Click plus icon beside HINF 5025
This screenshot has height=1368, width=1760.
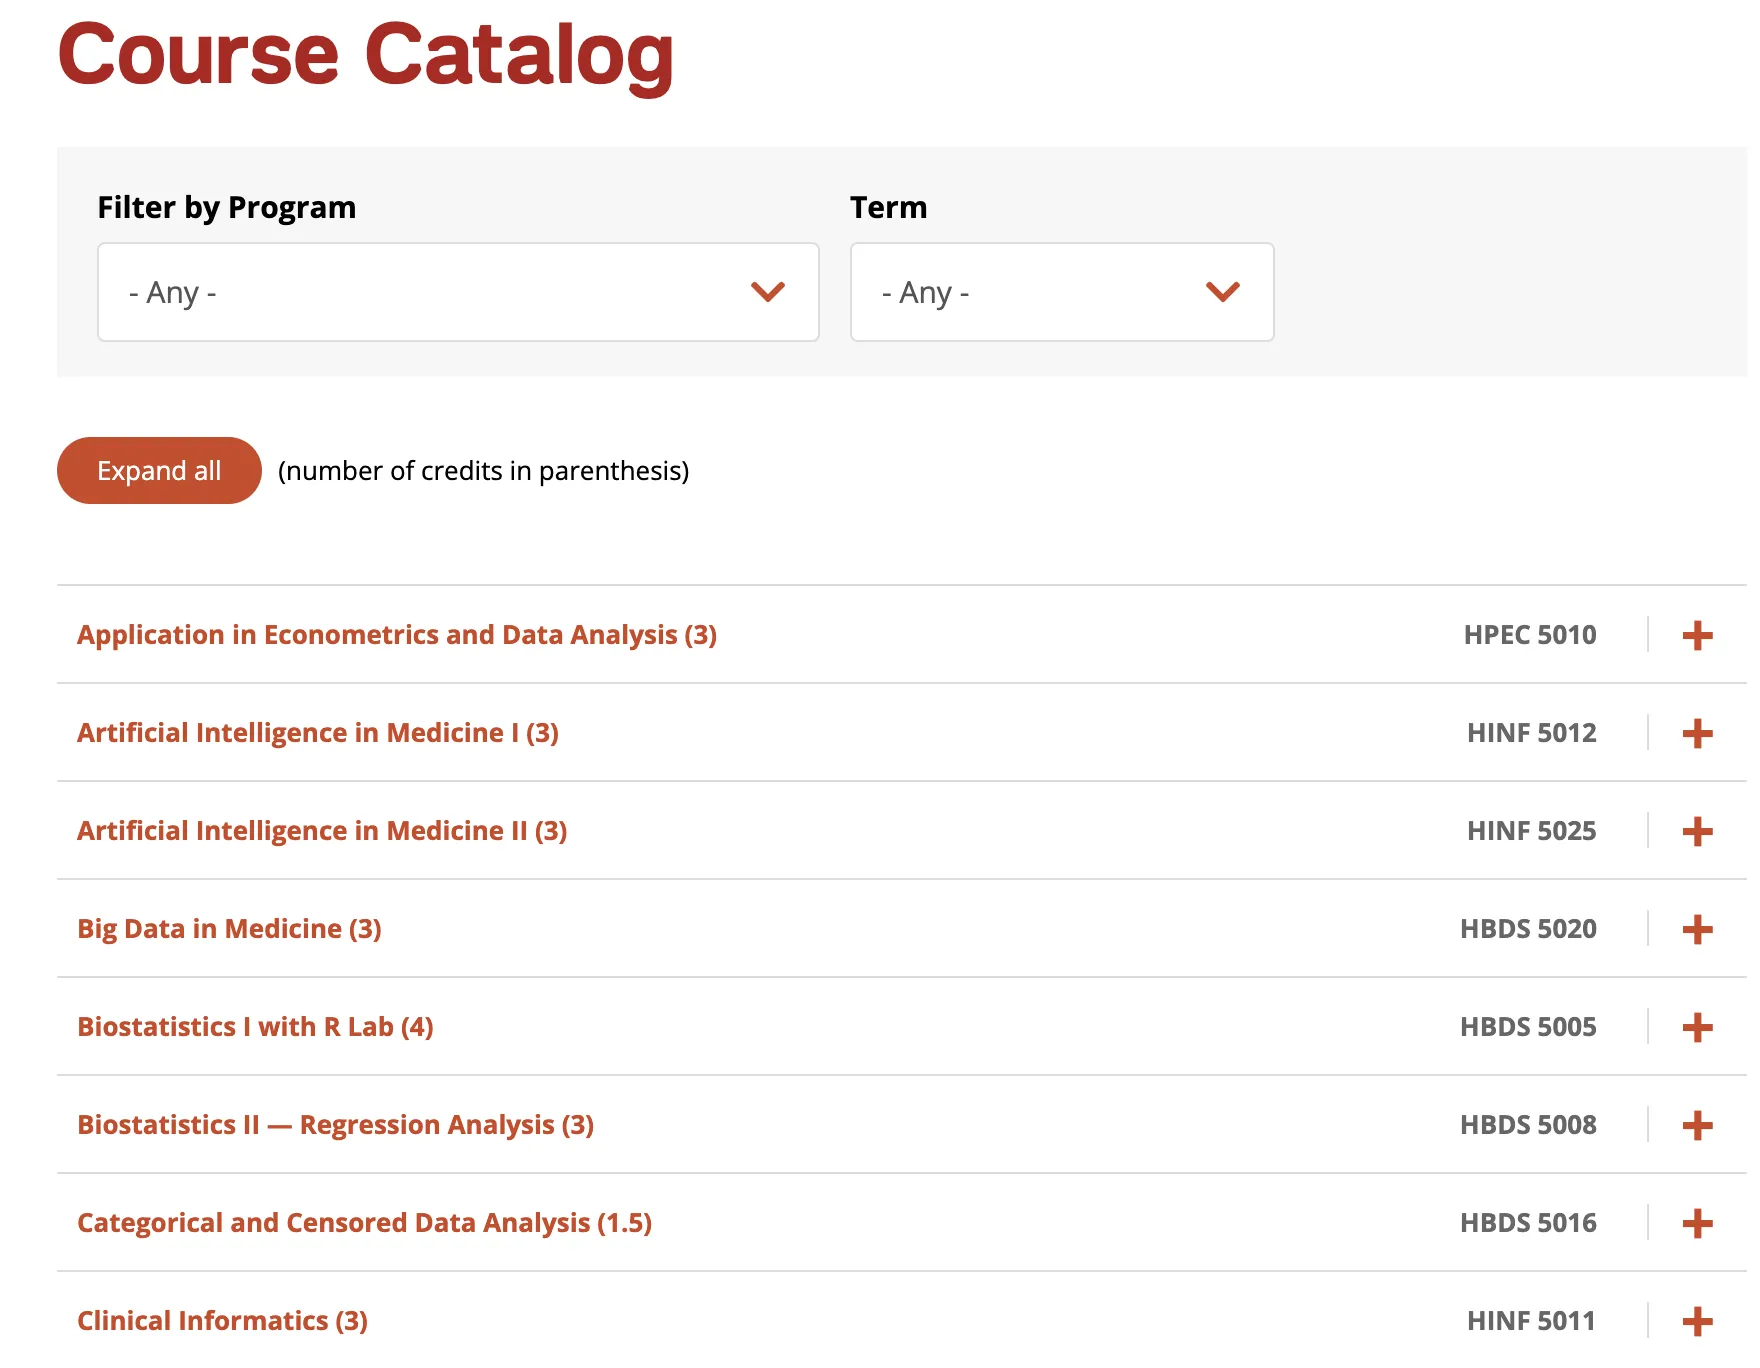pos(1697,831)
